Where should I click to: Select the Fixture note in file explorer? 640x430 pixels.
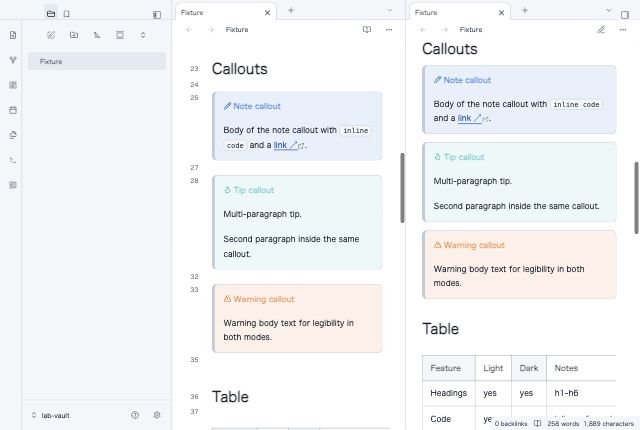pos(97,61)
